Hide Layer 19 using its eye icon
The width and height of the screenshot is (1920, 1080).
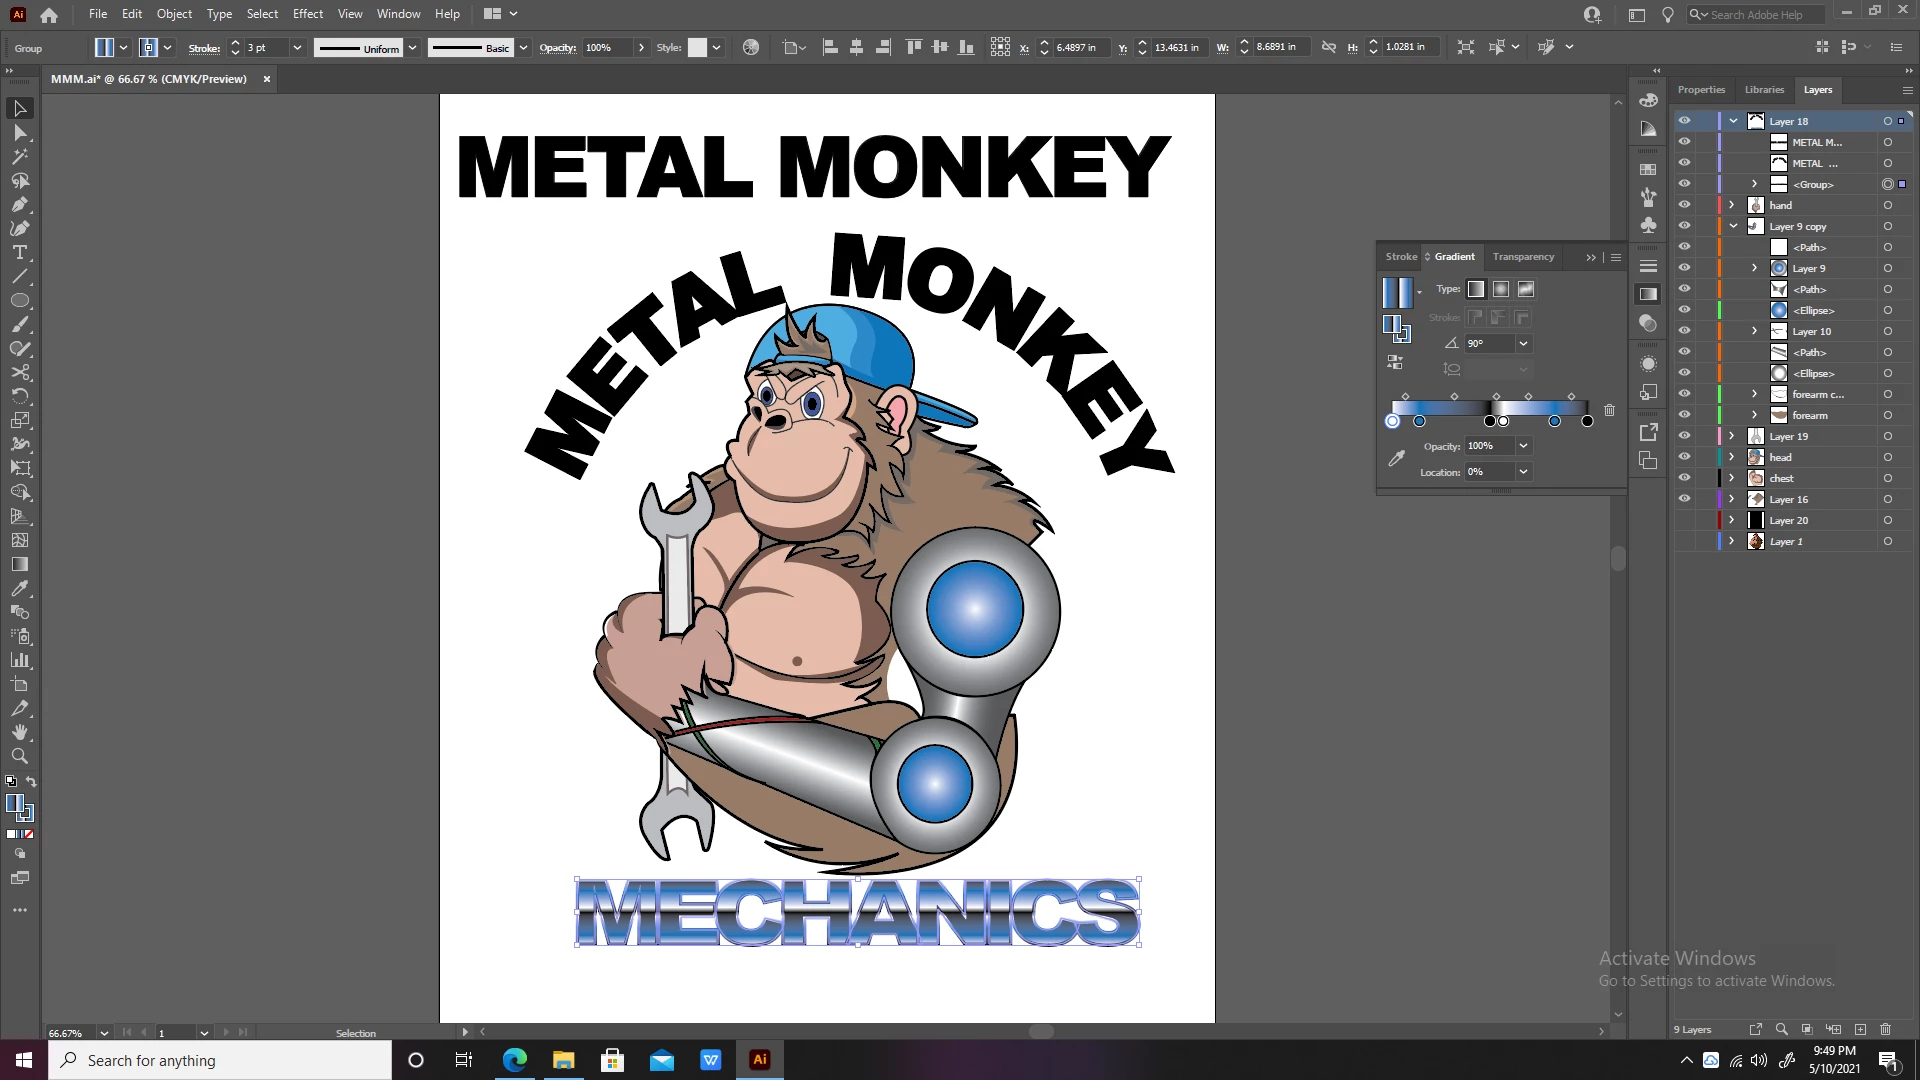(1684, 436)
